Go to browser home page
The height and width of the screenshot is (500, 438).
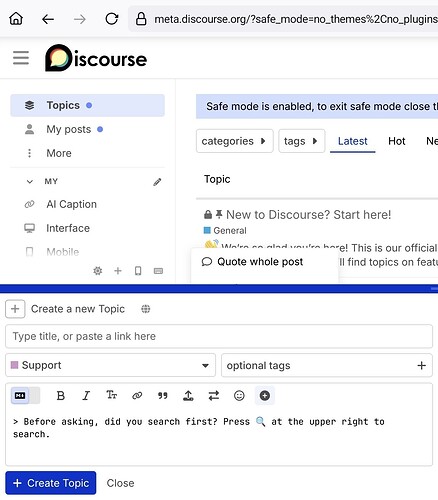pyautogui.click(x=16, y=19)
